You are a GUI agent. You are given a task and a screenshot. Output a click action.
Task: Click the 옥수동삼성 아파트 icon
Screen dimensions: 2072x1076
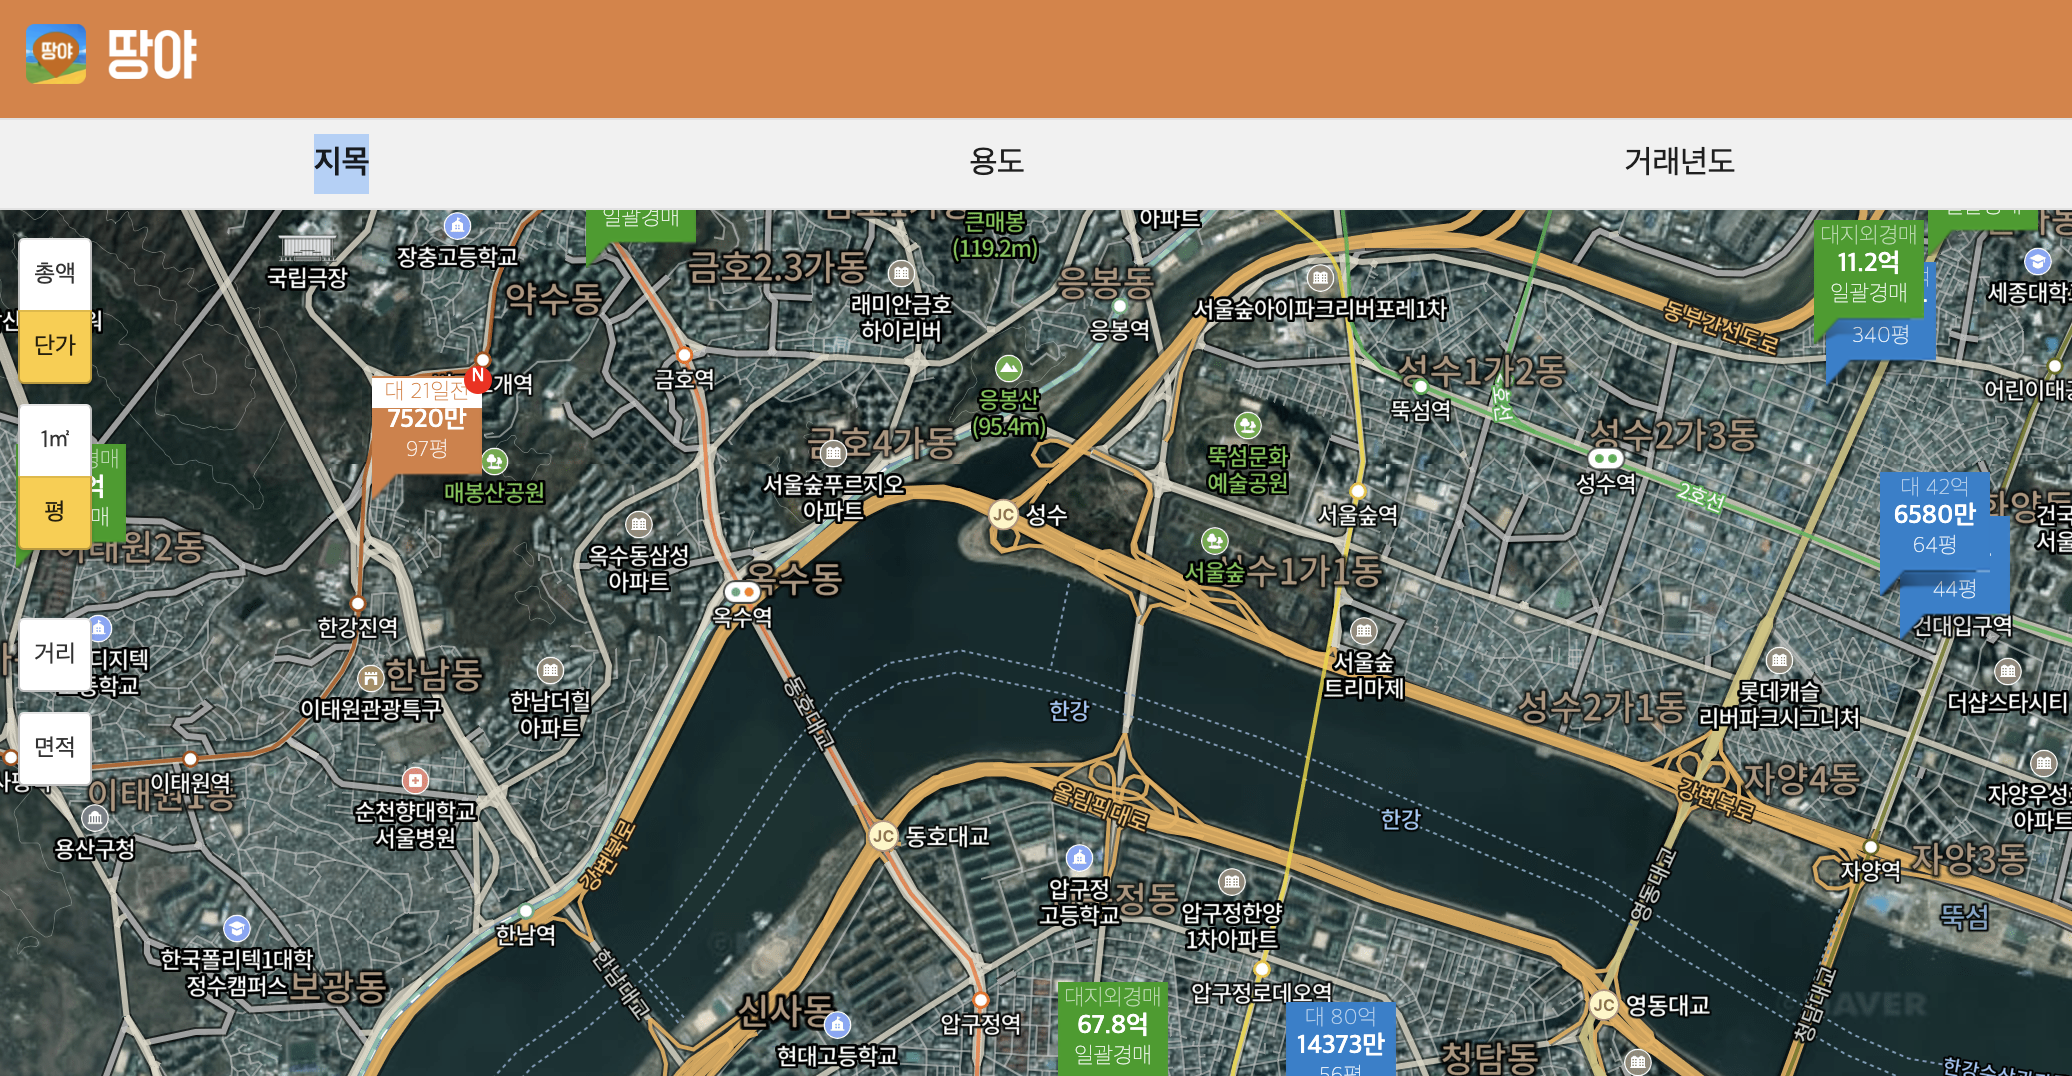tap(639, 524)
